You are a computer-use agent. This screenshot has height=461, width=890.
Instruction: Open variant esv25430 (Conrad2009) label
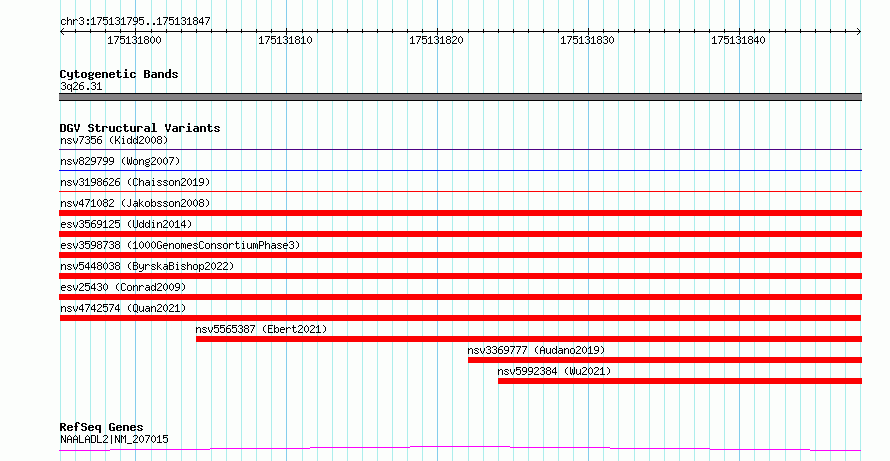[x=123, y=287]
